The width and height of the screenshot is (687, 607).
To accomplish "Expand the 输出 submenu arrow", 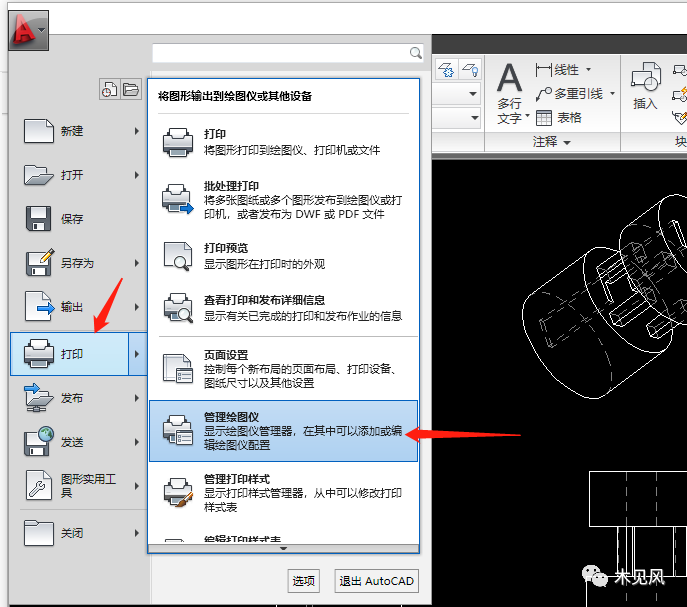I will [137, 307].
